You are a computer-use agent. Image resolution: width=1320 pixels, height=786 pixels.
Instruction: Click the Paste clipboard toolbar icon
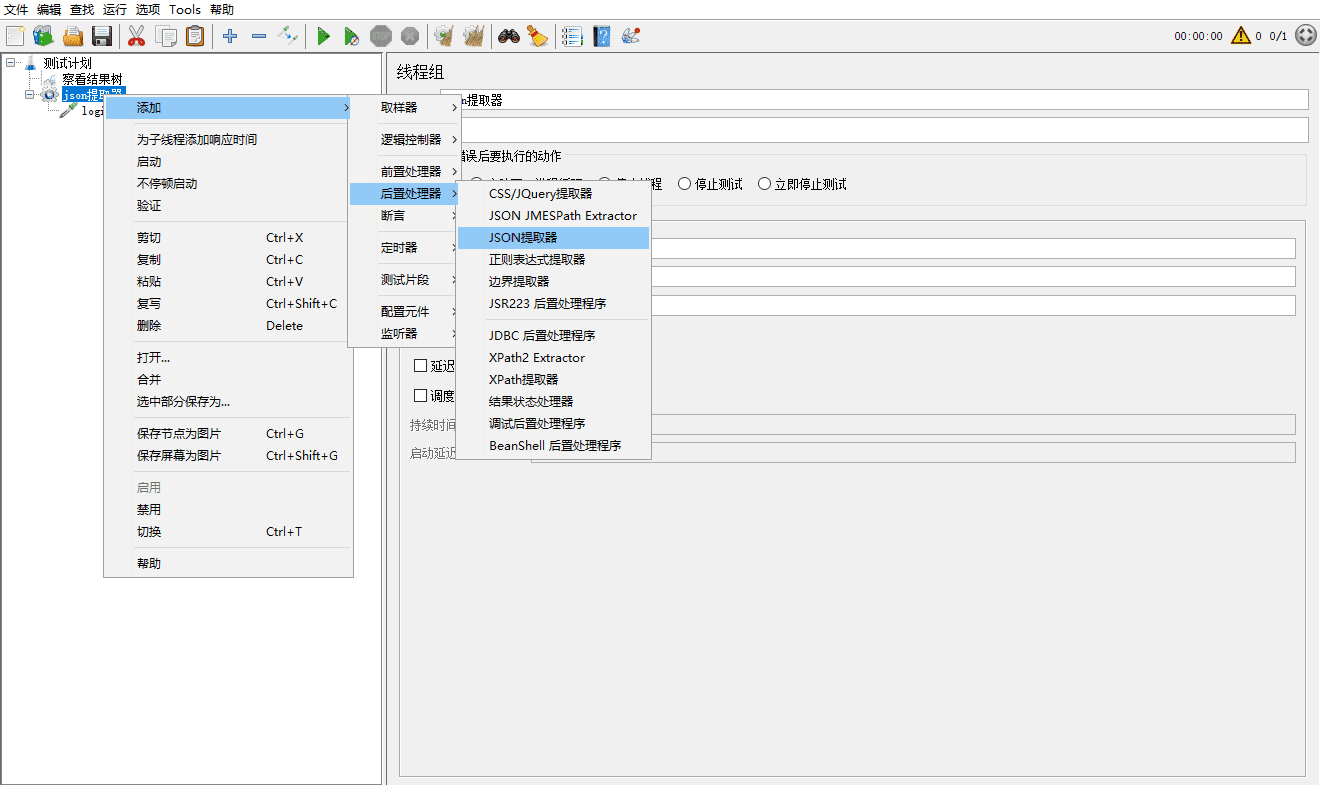pyautogui.click(x=195, y=36)
